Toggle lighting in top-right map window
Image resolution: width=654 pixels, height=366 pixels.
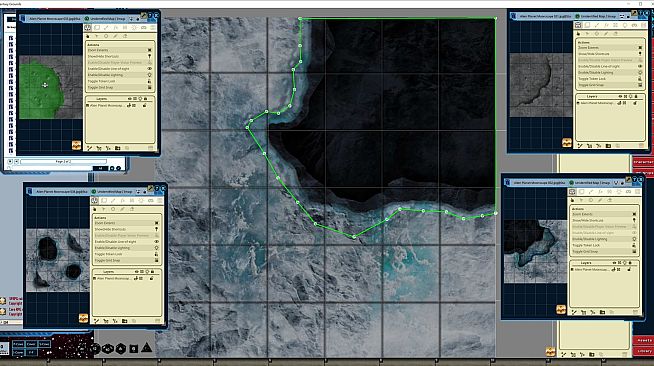click(x=610, y=73)
